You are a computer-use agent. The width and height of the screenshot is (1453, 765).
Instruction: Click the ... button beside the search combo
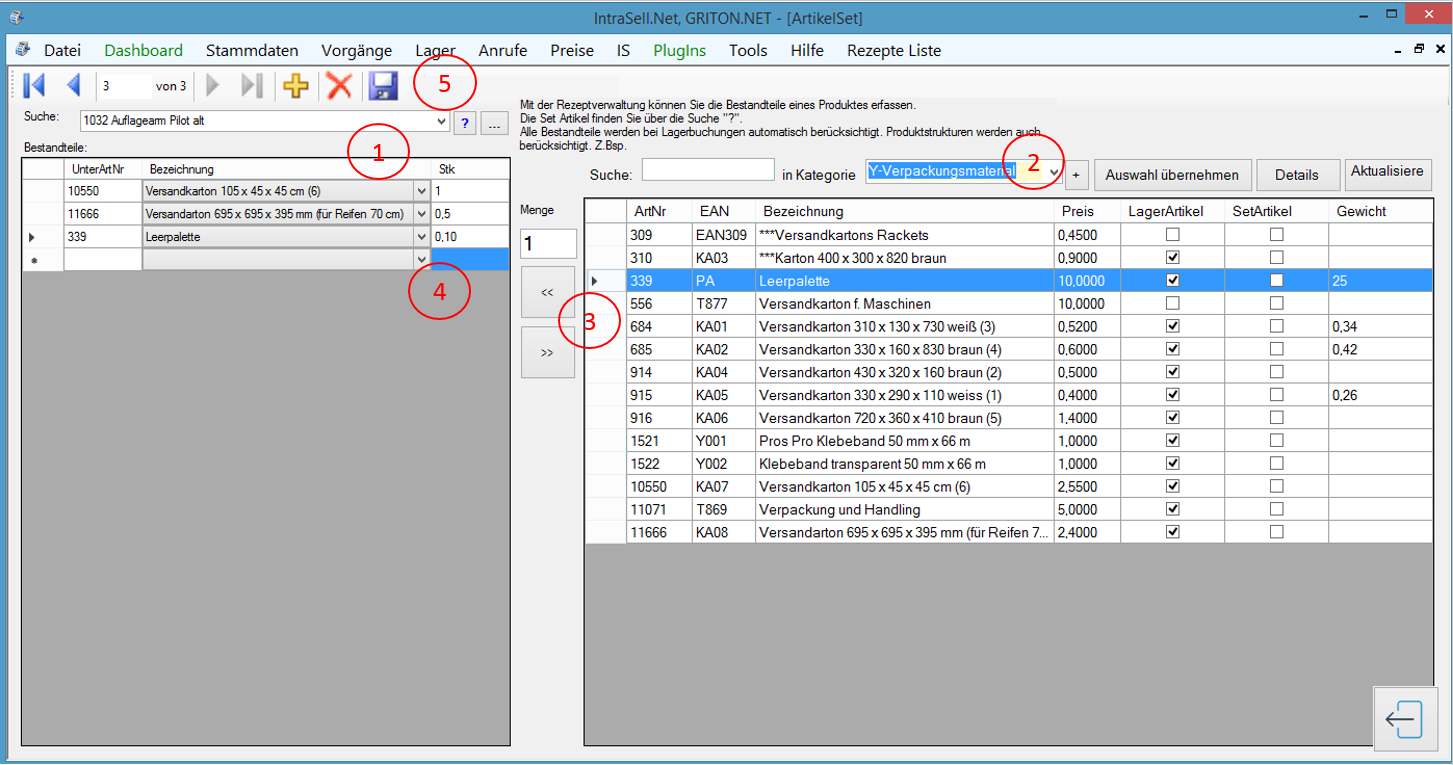(x=495, y=123)
